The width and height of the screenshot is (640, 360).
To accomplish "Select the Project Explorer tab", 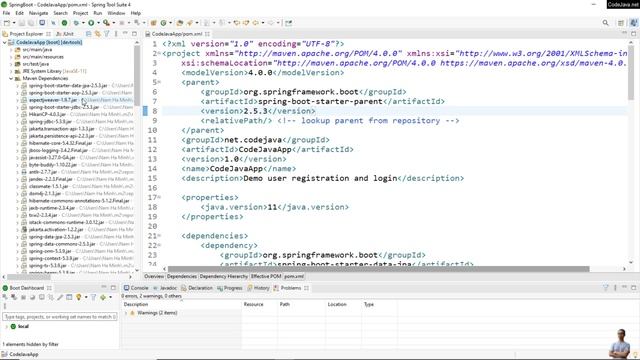I will pyautogui.click(x=26, y=34).
